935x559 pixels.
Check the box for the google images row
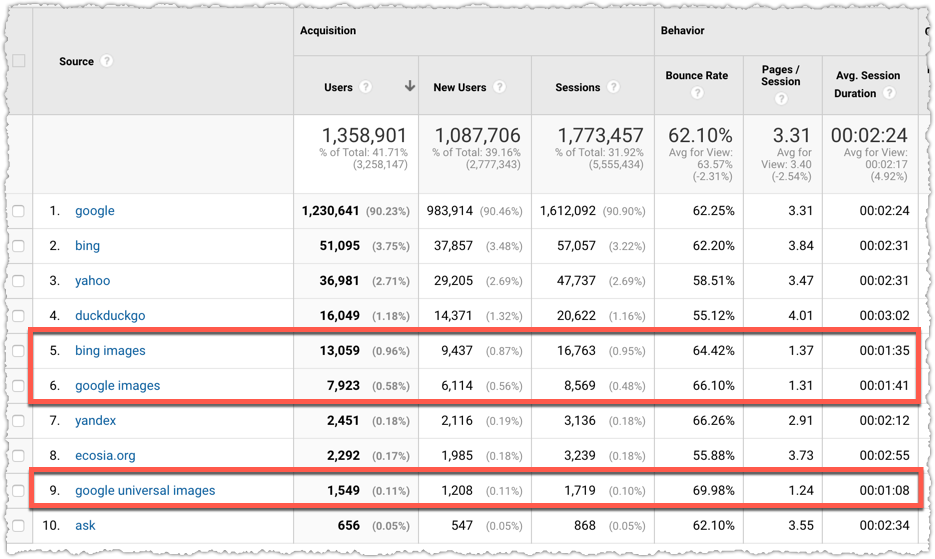coord(18,386)
